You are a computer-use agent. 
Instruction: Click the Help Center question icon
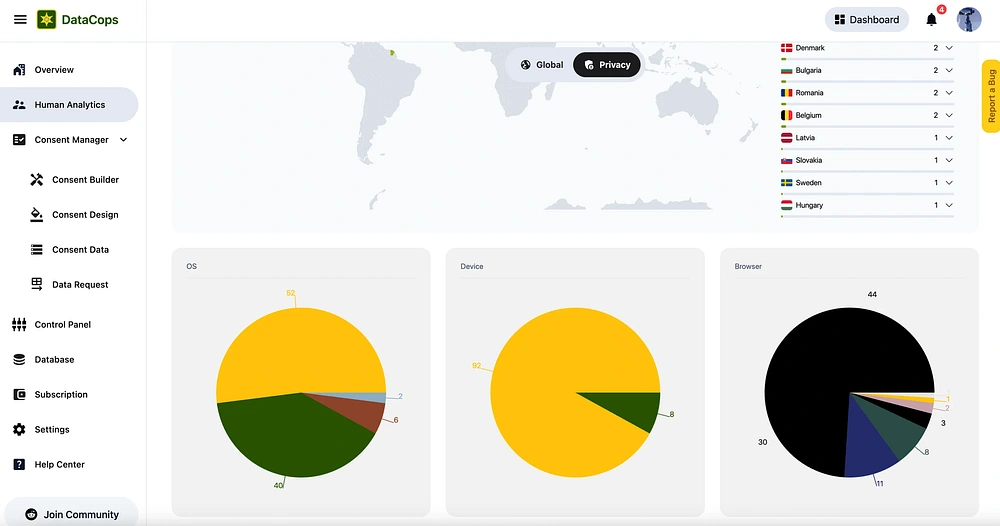coord(19,465)
